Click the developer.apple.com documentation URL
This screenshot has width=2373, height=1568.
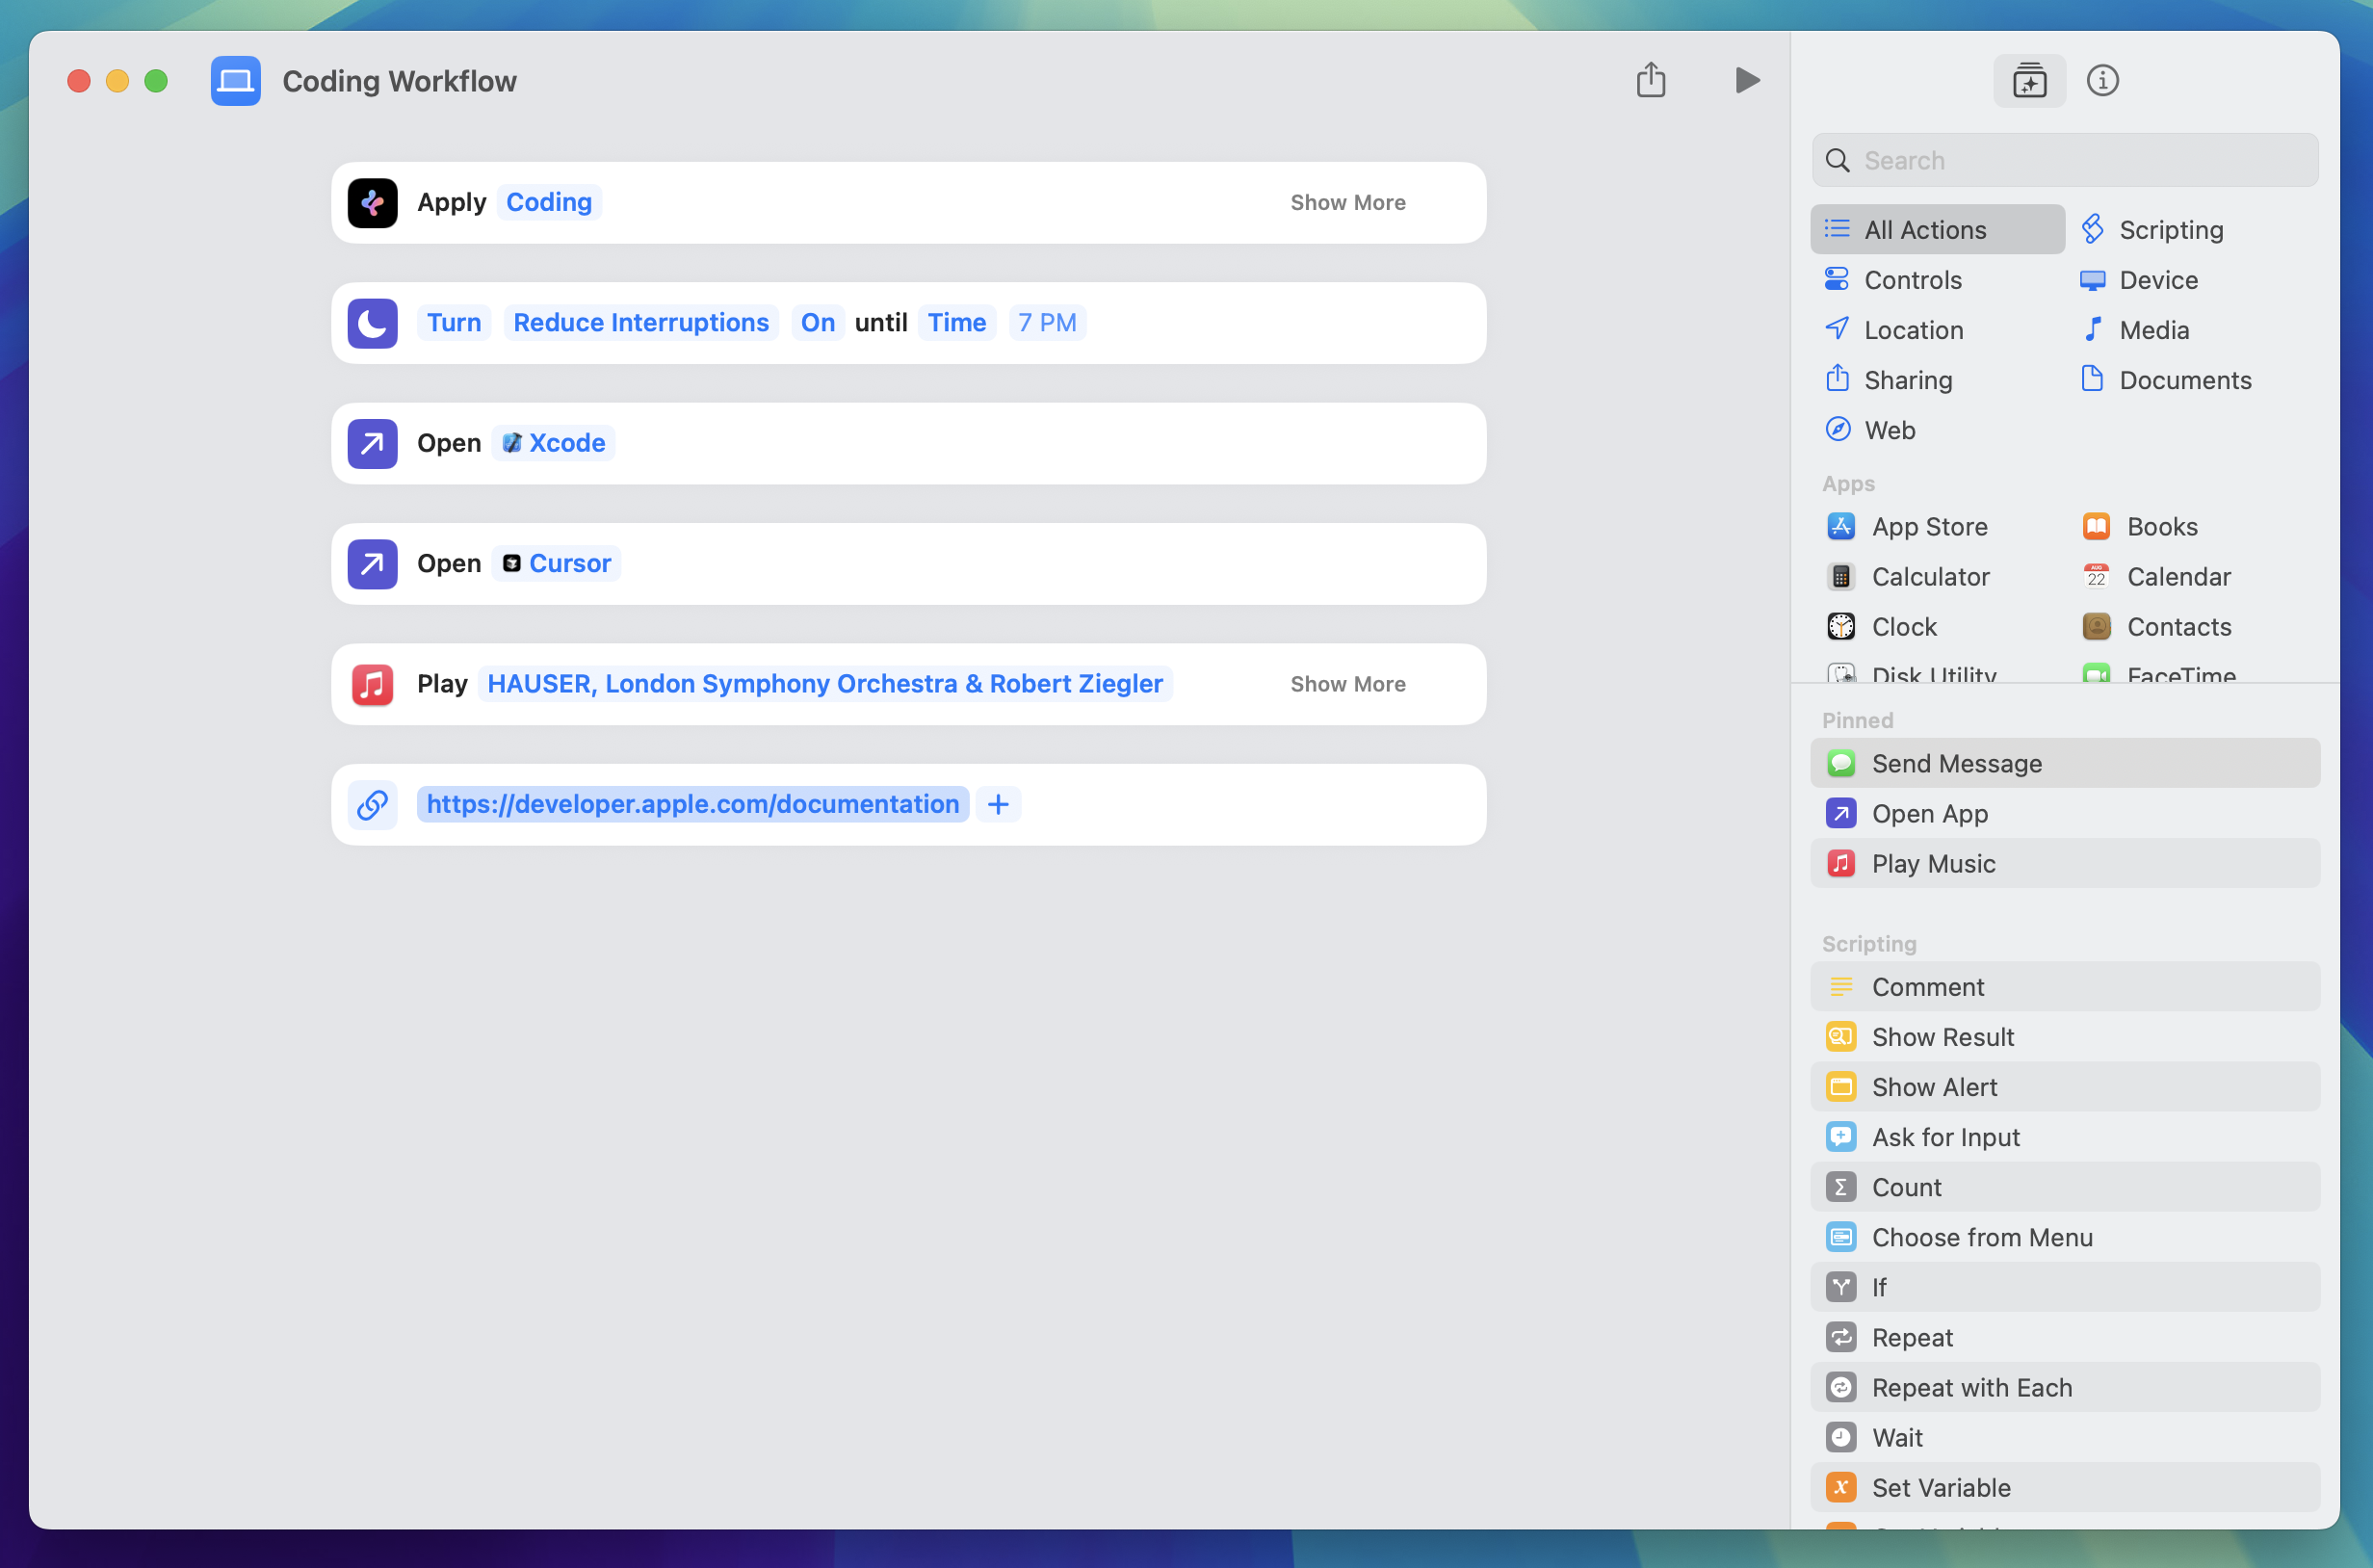point(692,805)
